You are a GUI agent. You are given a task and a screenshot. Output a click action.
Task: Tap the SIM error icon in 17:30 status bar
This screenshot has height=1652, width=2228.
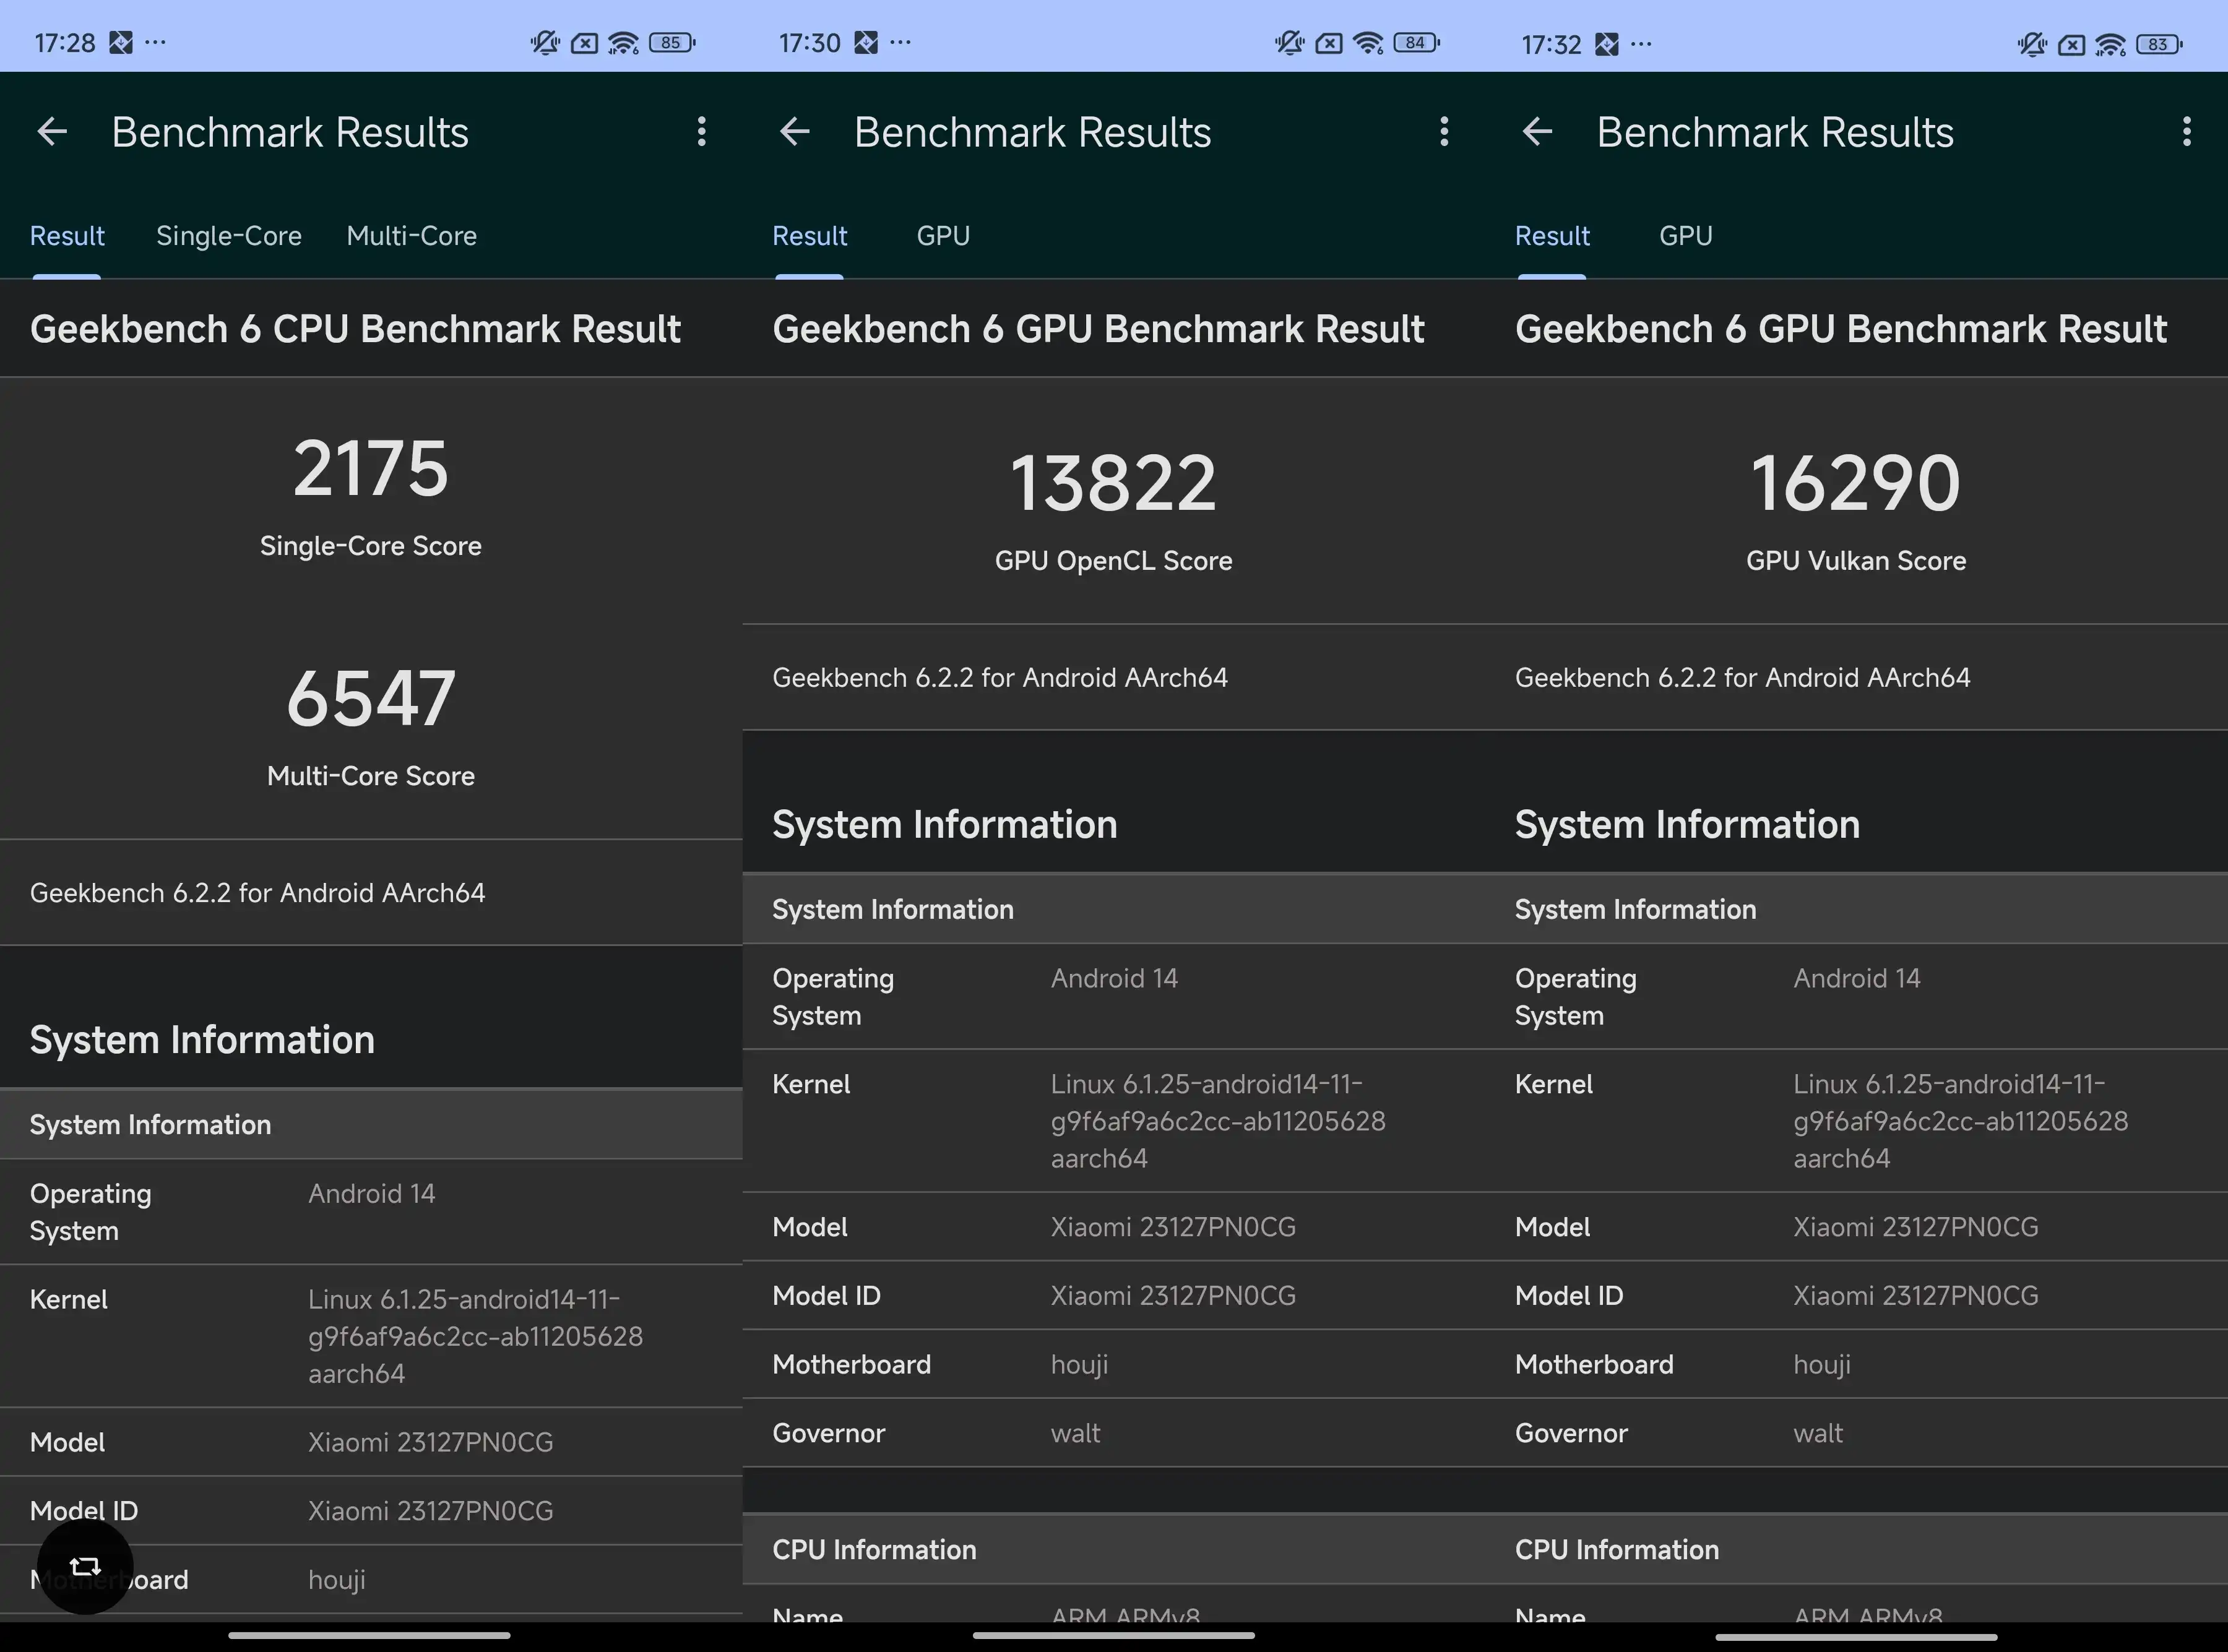click(1329, 43)
